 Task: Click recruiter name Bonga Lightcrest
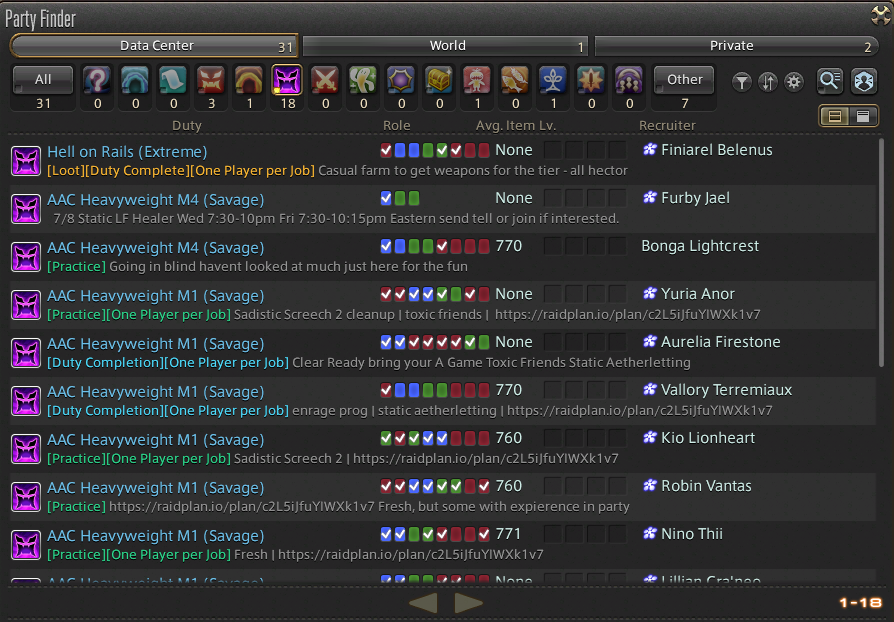[700, 246]
